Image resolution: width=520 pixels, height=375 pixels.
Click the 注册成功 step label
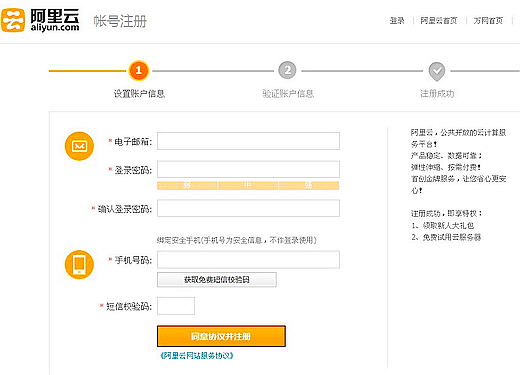[x=437, y=94]
